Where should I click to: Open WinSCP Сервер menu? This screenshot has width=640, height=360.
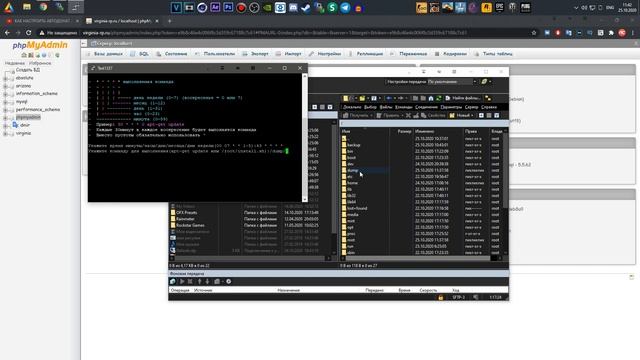point(471,107)
